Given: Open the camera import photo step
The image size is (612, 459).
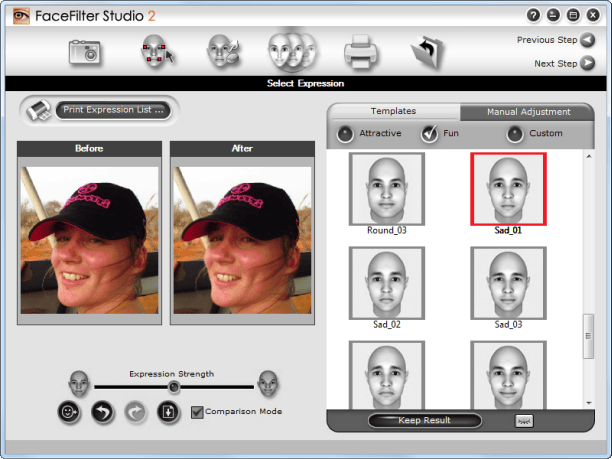Looking at the screenshot, I should coord(84,52).
